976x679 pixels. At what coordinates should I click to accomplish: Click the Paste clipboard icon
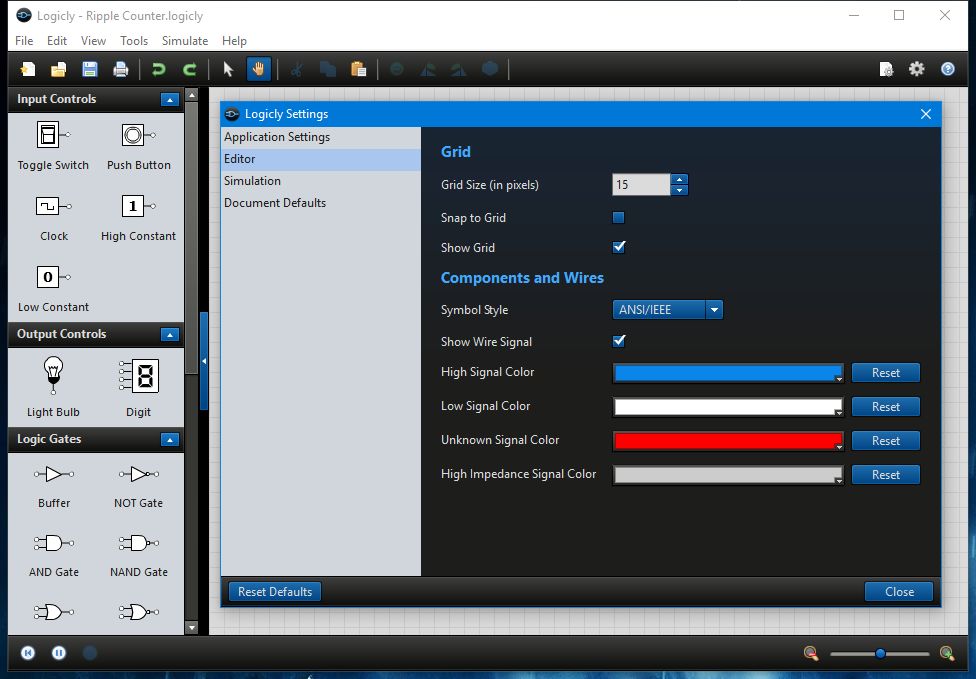coord(359,69)
